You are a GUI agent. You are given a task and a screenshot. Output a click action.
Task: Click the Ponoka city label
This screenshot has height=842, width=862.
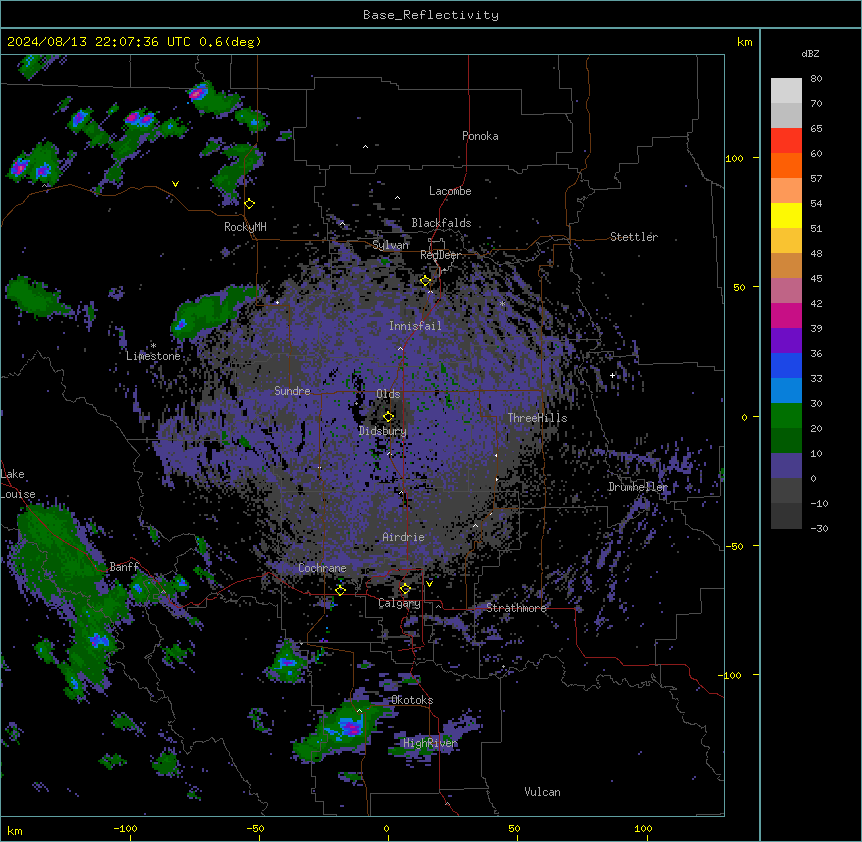click(480, 136)
